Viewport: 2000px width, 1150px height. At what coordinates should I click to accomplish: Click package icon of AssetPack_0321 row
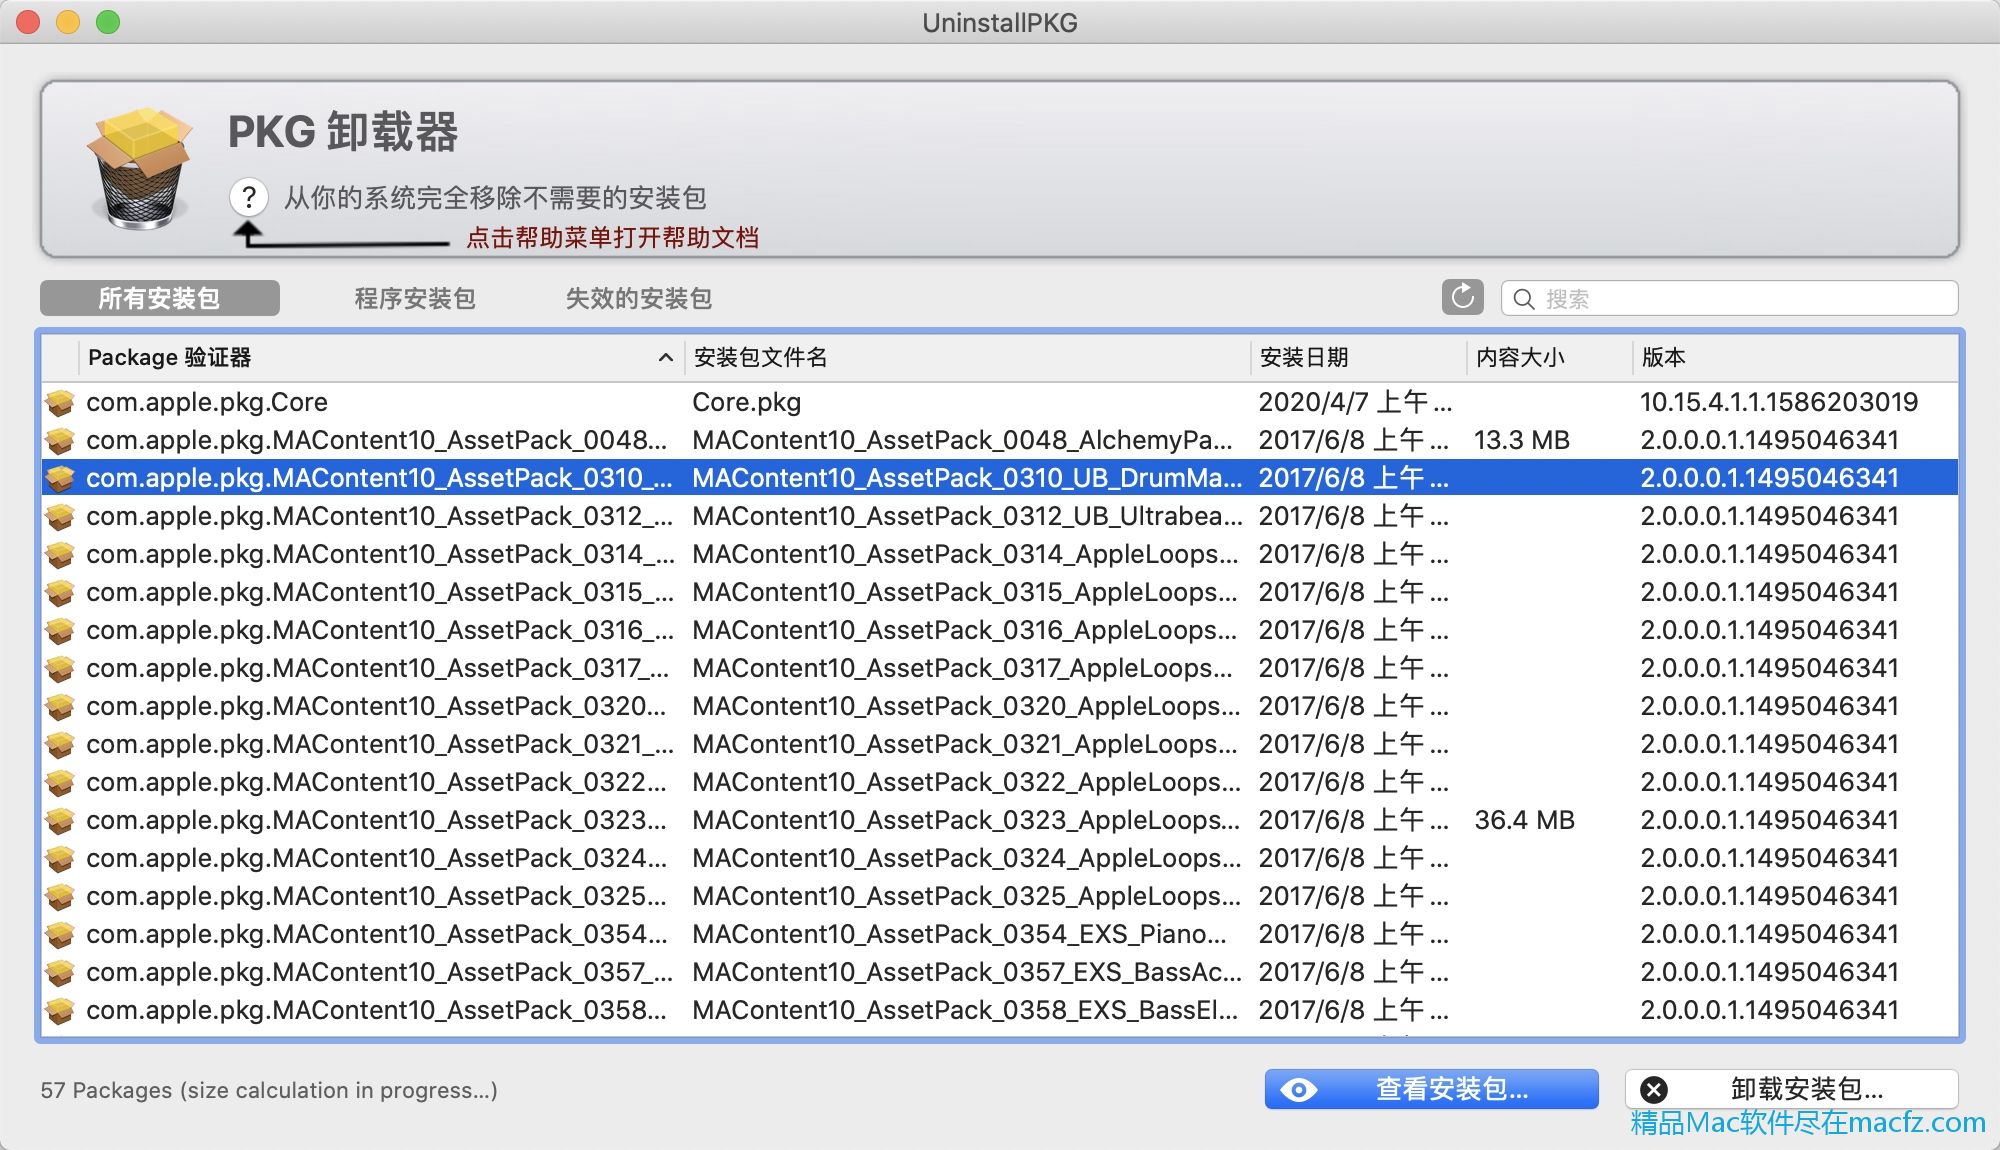(x=60, y=744)
